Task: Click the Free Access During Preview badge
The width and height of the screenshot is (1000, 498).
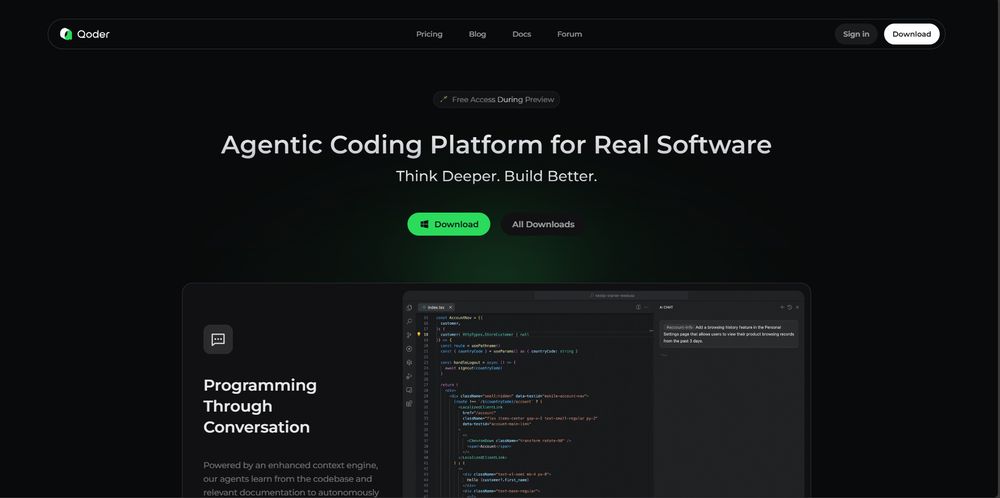Action: click(x=496, y=100)
